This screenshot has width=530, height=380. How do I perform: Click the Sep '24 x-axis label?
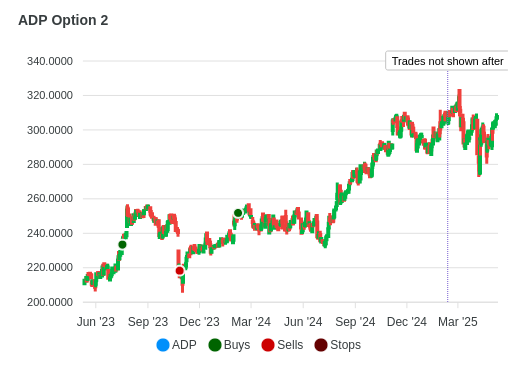355,322
